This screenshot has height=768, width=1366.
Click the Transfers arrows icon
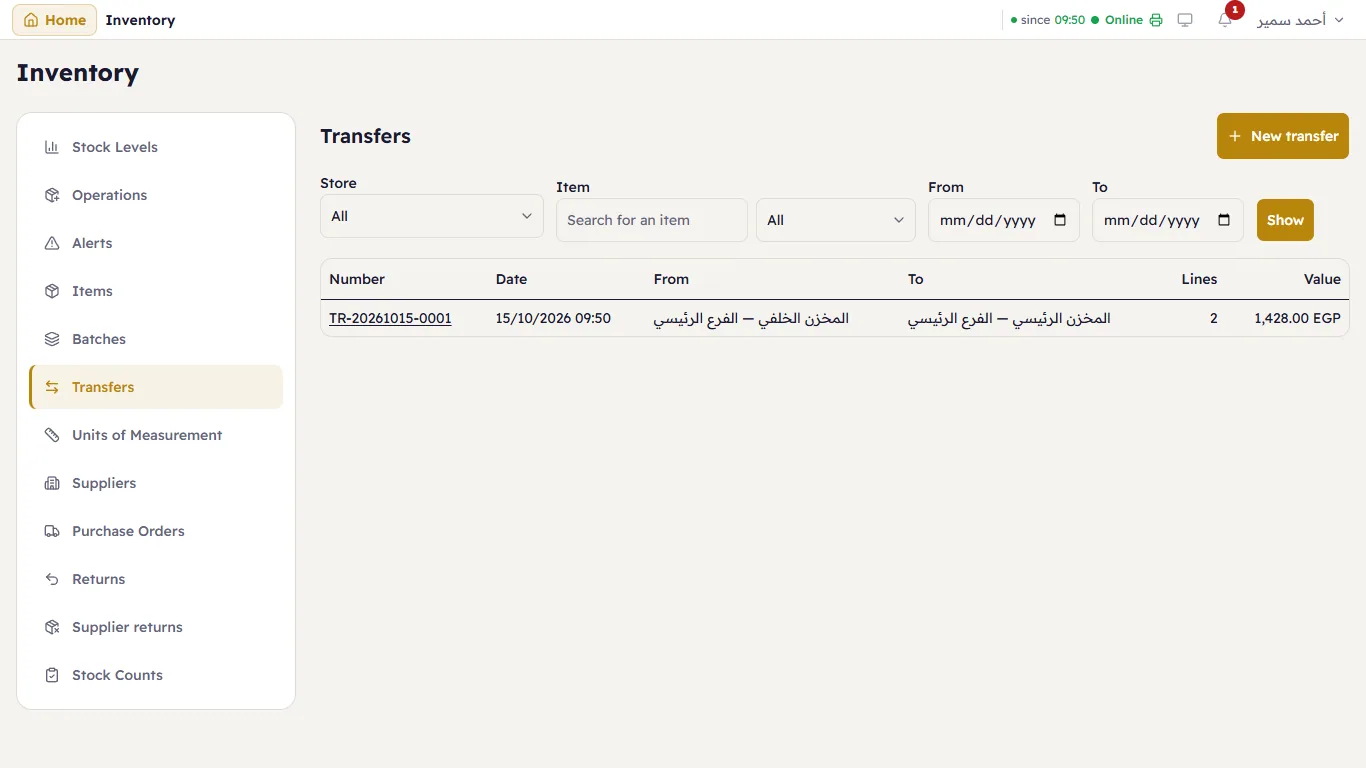(52, 387)
